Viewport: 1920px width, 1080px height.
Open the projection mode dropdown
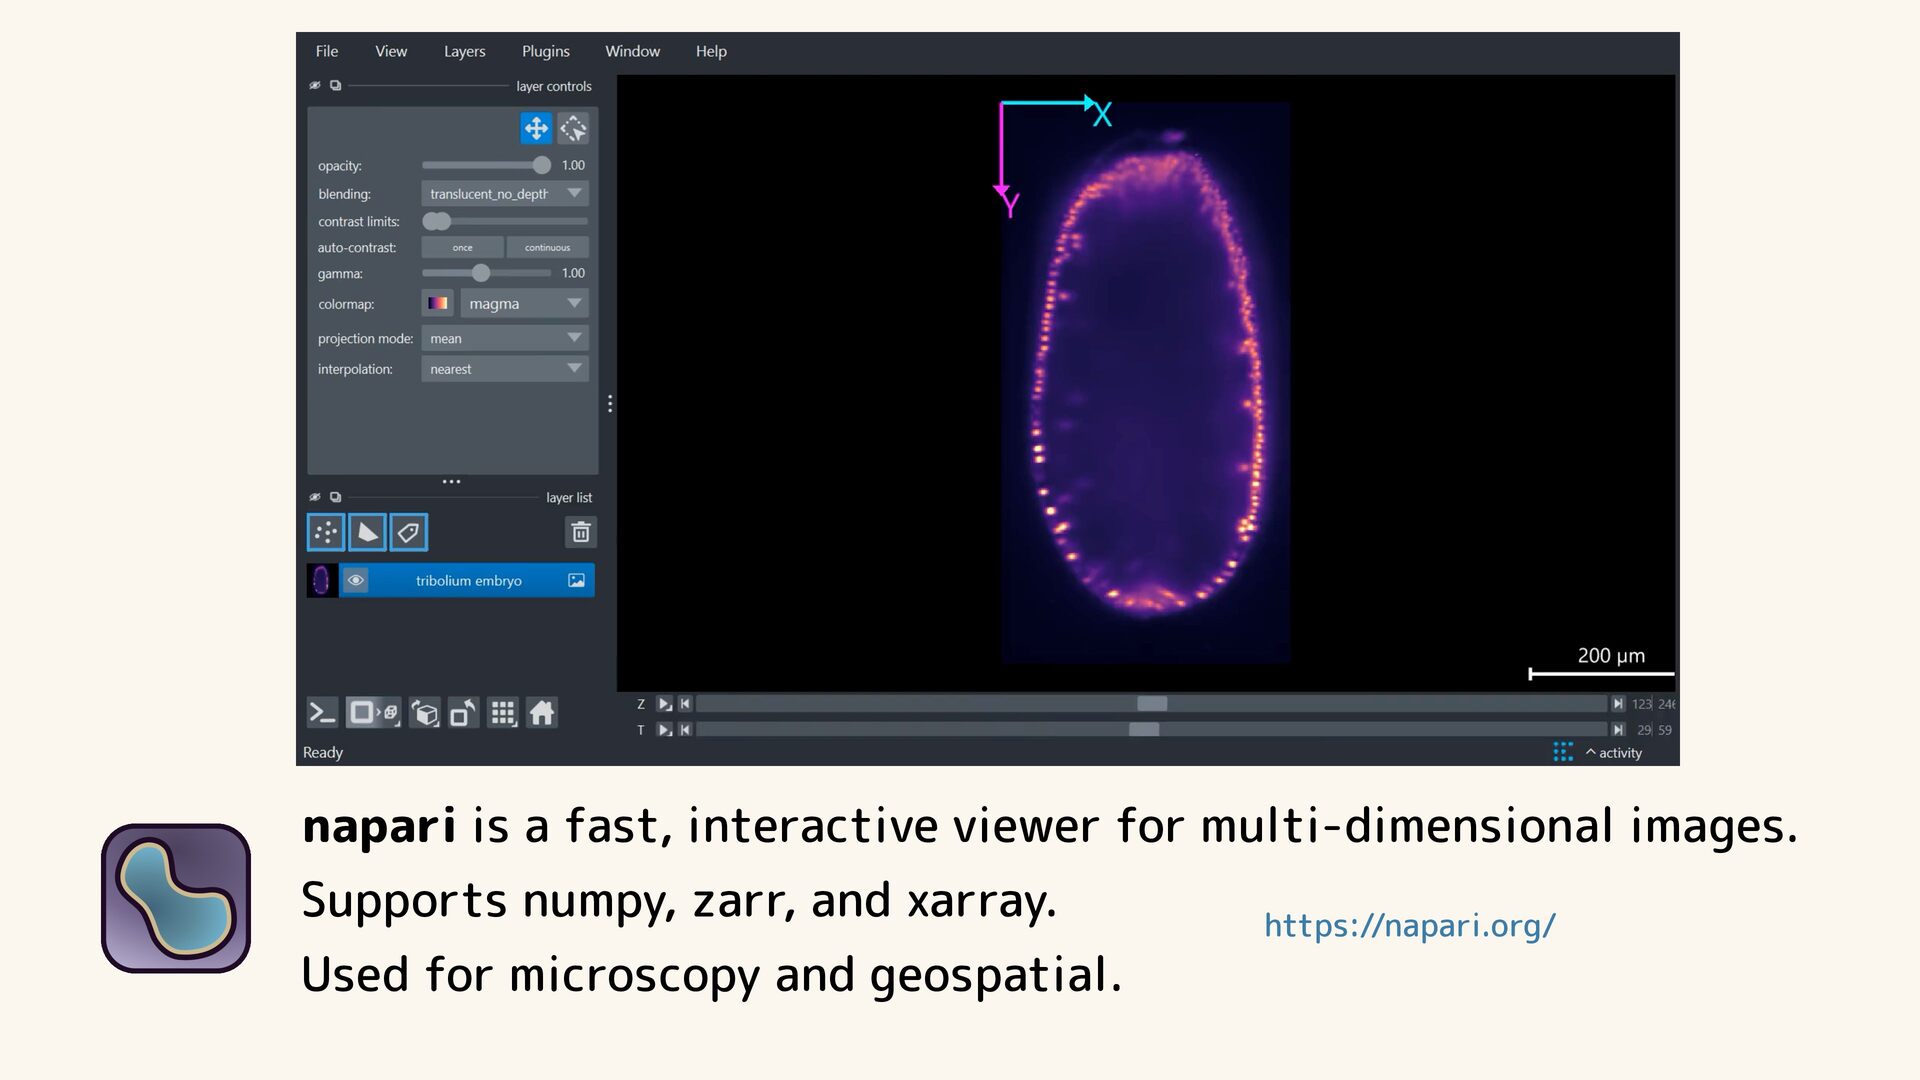pyautogui.click(x=505, y=338)
